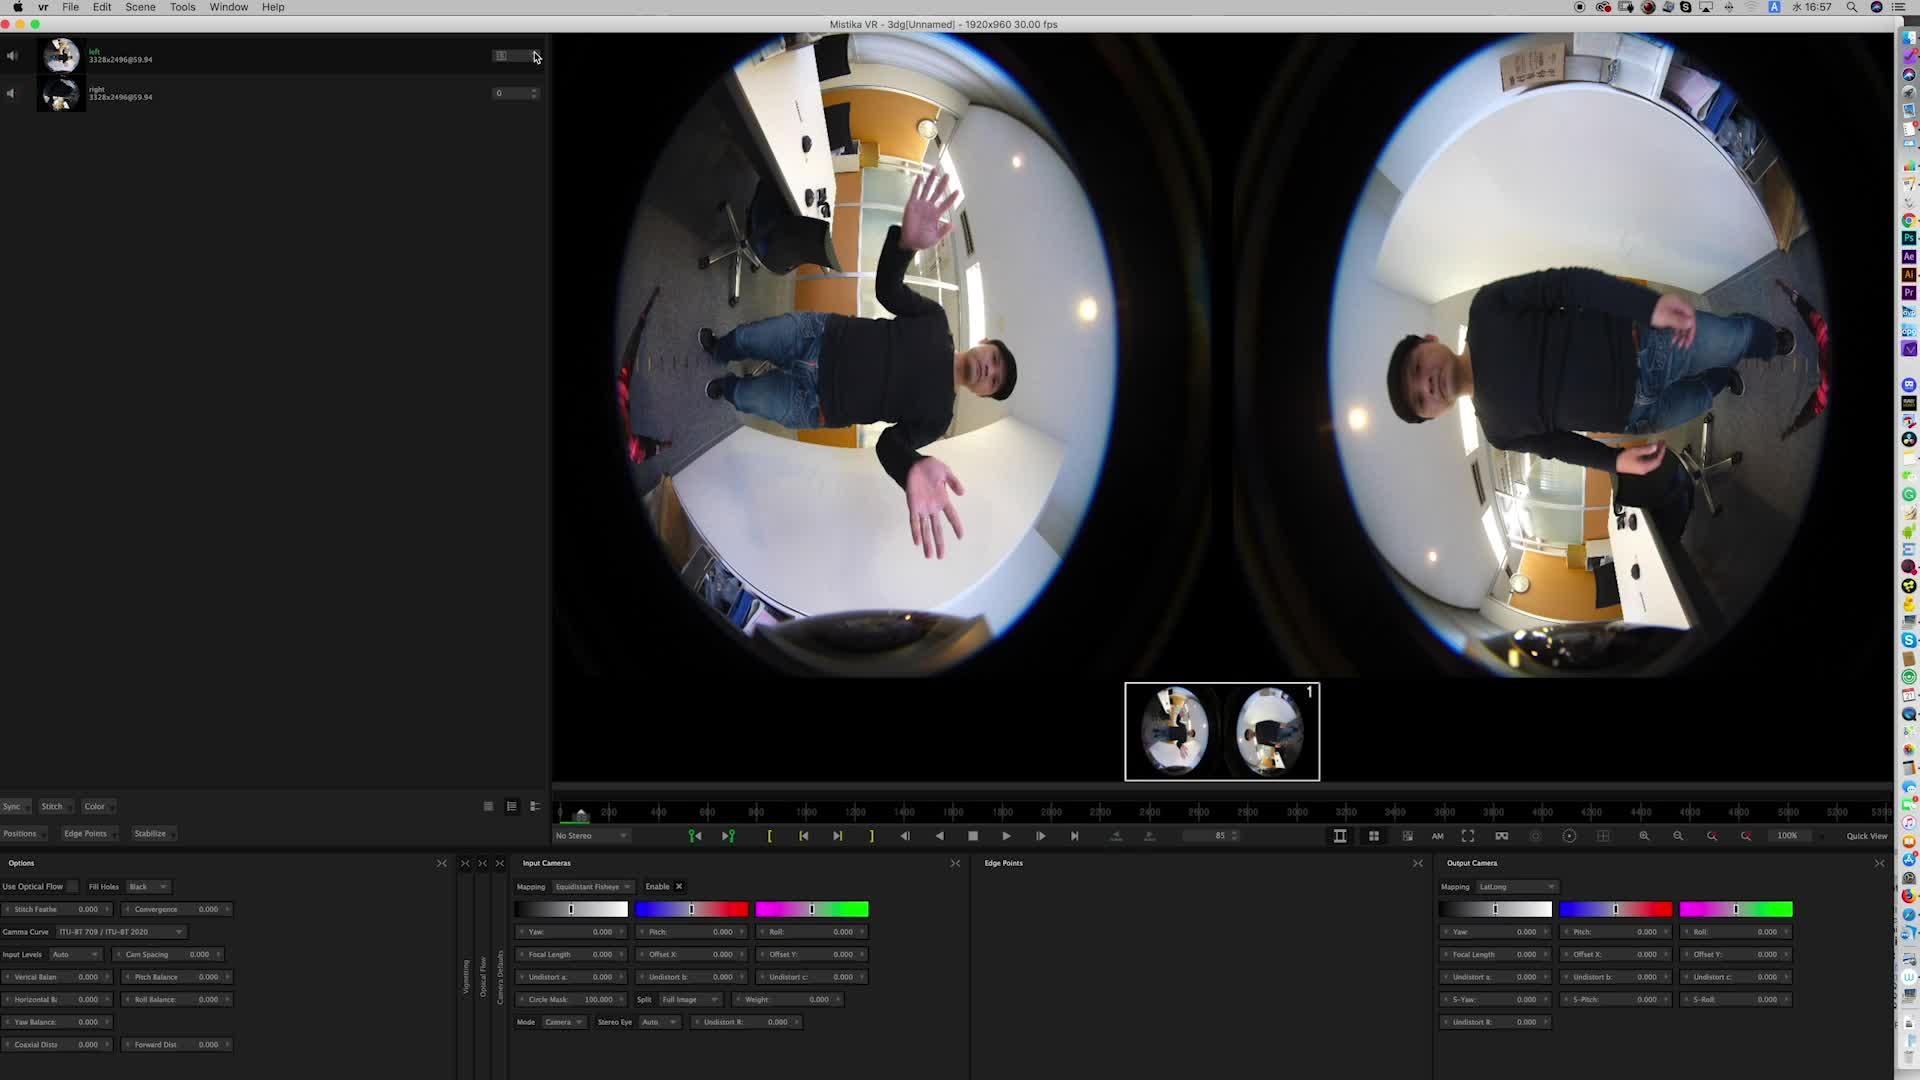Open the Tools menu
The width and height of the screenshot is (1920, 1080).
coord(182,7)
